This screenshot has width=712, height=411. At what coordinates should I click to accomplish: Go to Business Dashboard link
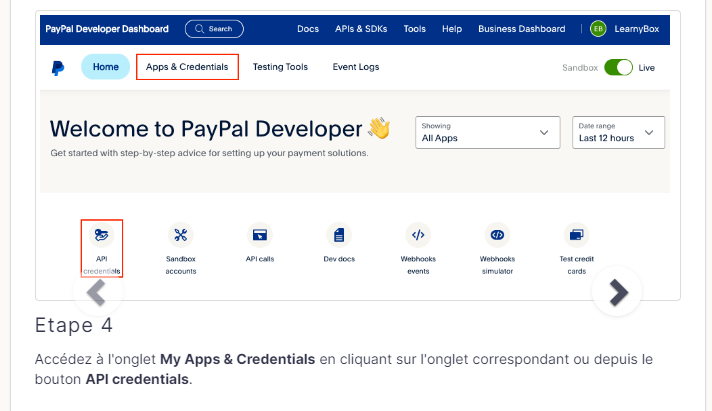522,29
